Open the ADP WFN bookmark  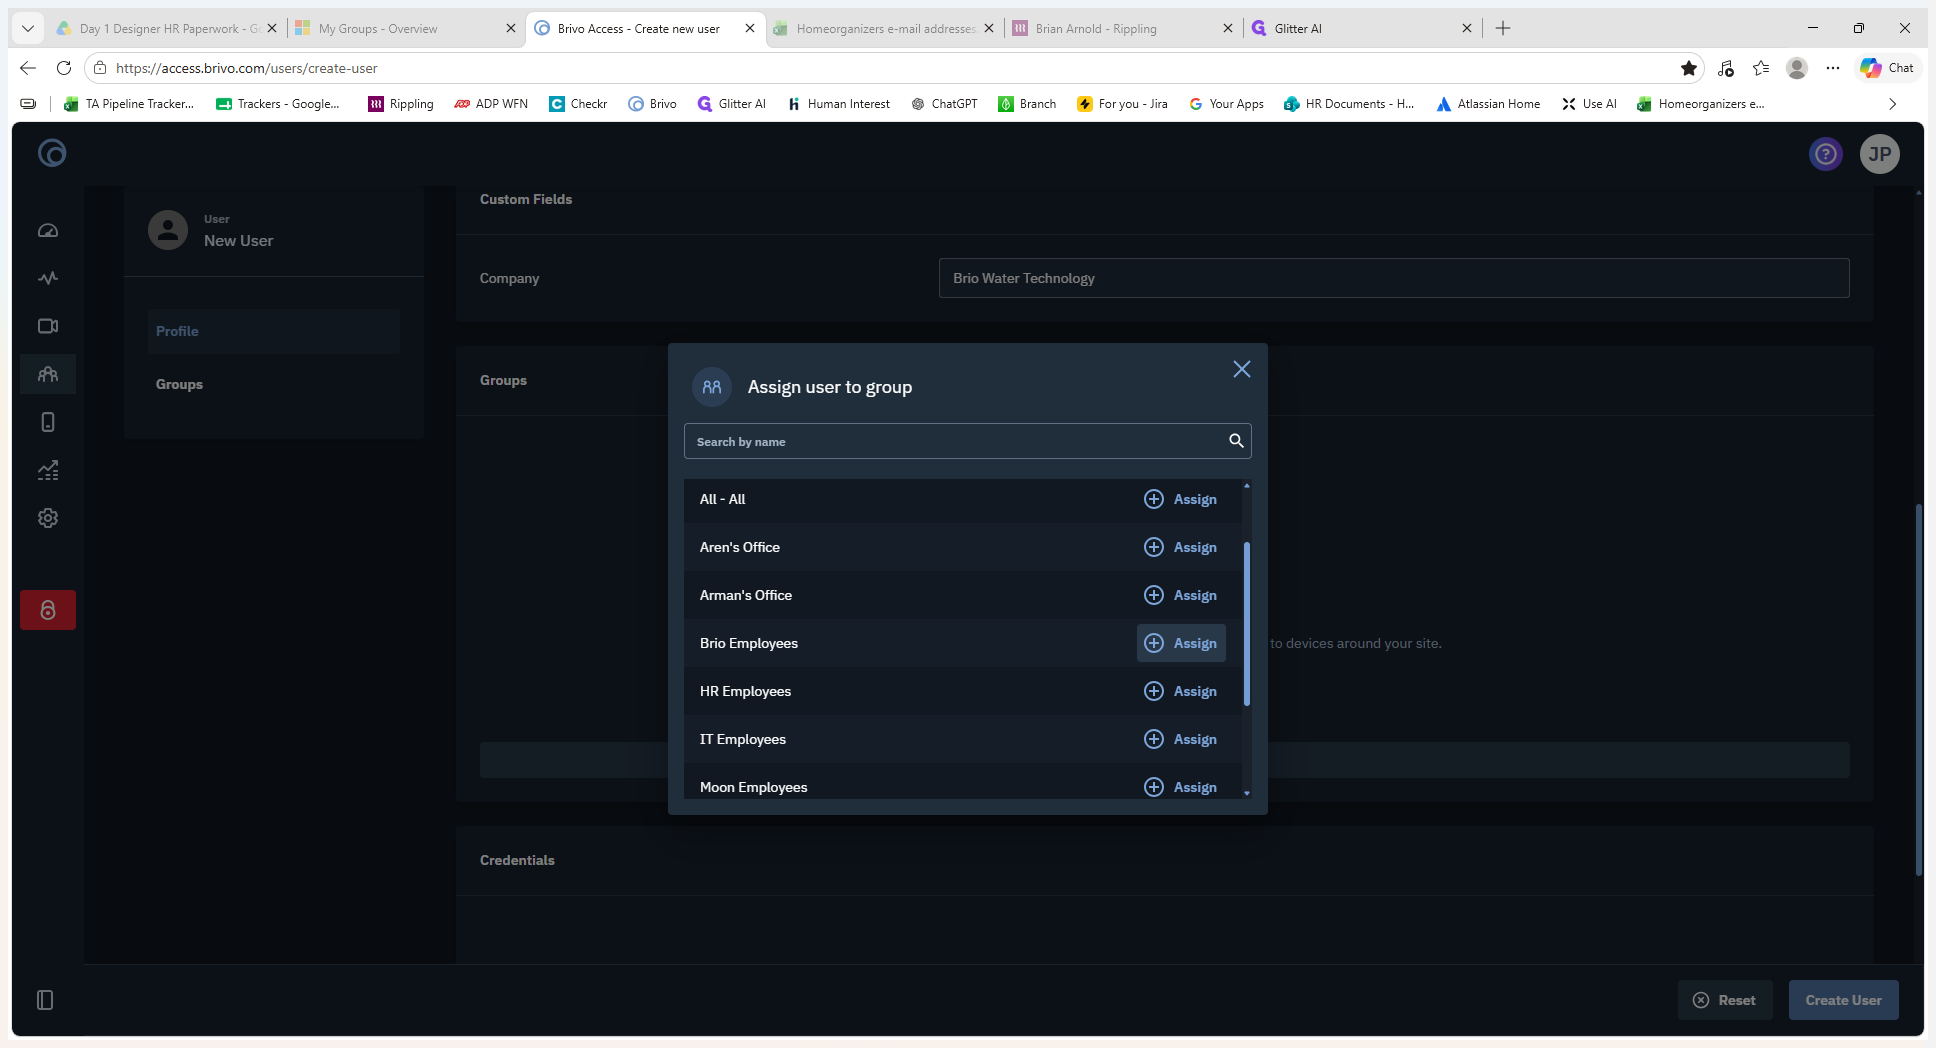coord(491,104)
